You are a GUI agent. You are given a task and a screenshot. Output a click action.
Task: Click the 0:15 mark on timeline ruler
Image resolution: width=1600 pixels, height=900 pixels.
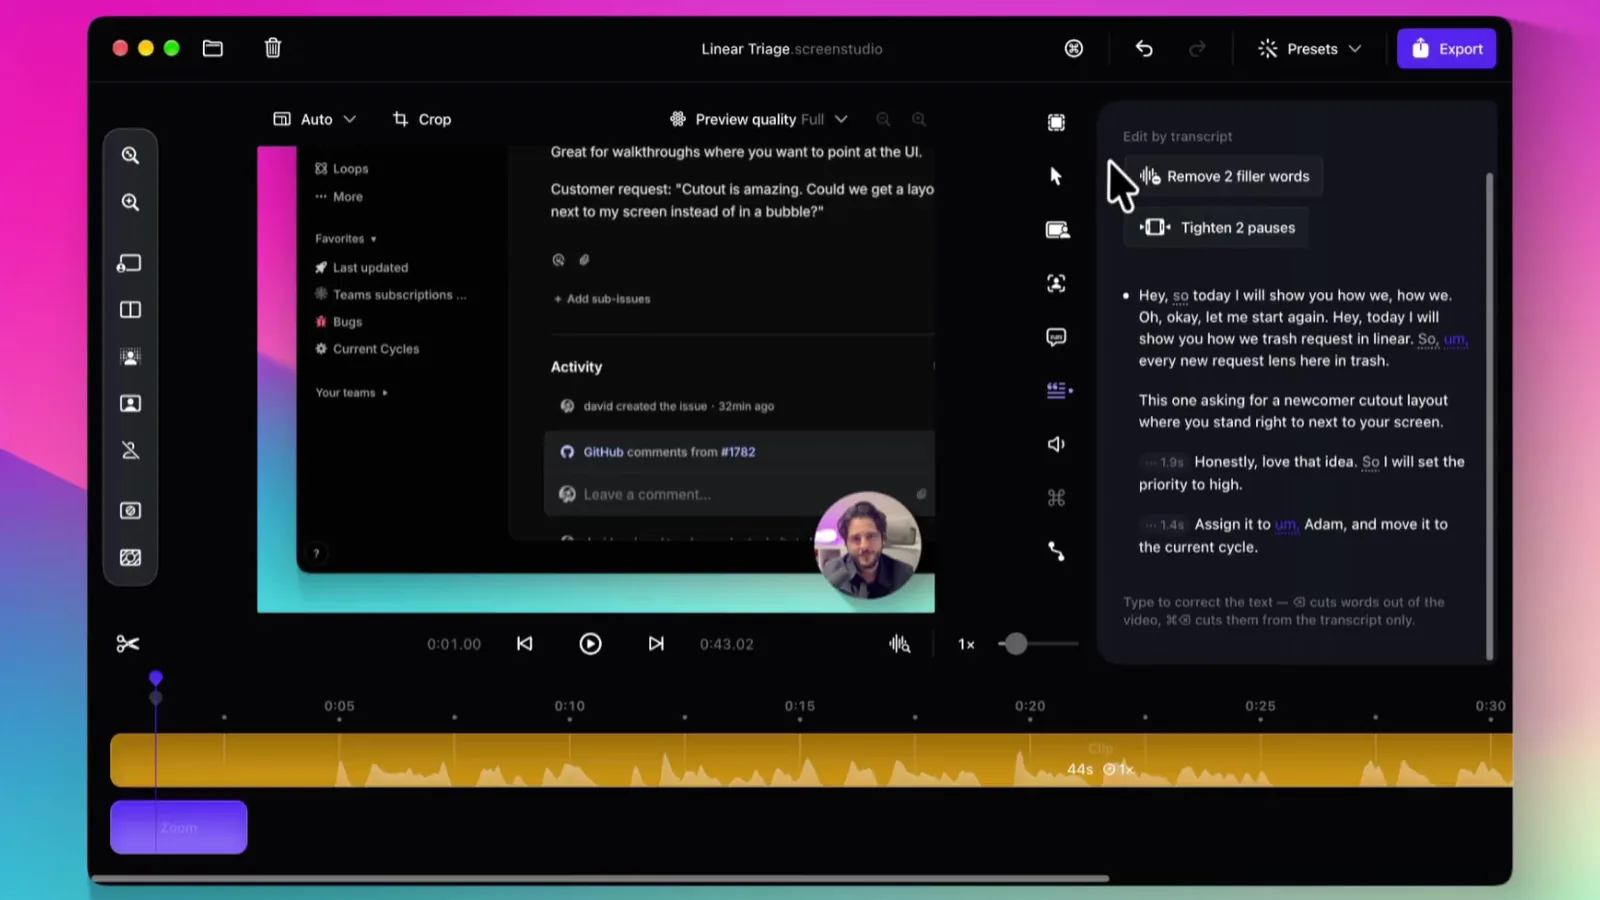click(x=799, y=706)
